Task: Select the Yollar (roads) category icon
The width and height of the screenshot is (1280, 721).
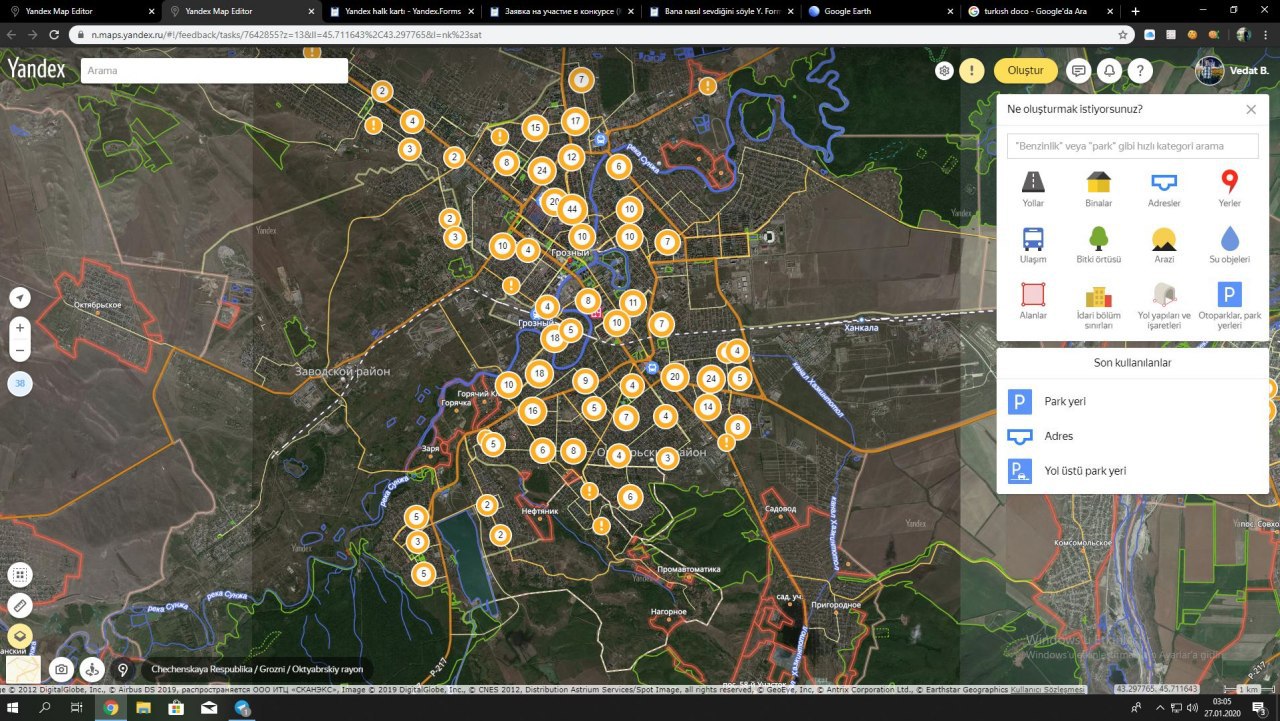Action: 1033,182
